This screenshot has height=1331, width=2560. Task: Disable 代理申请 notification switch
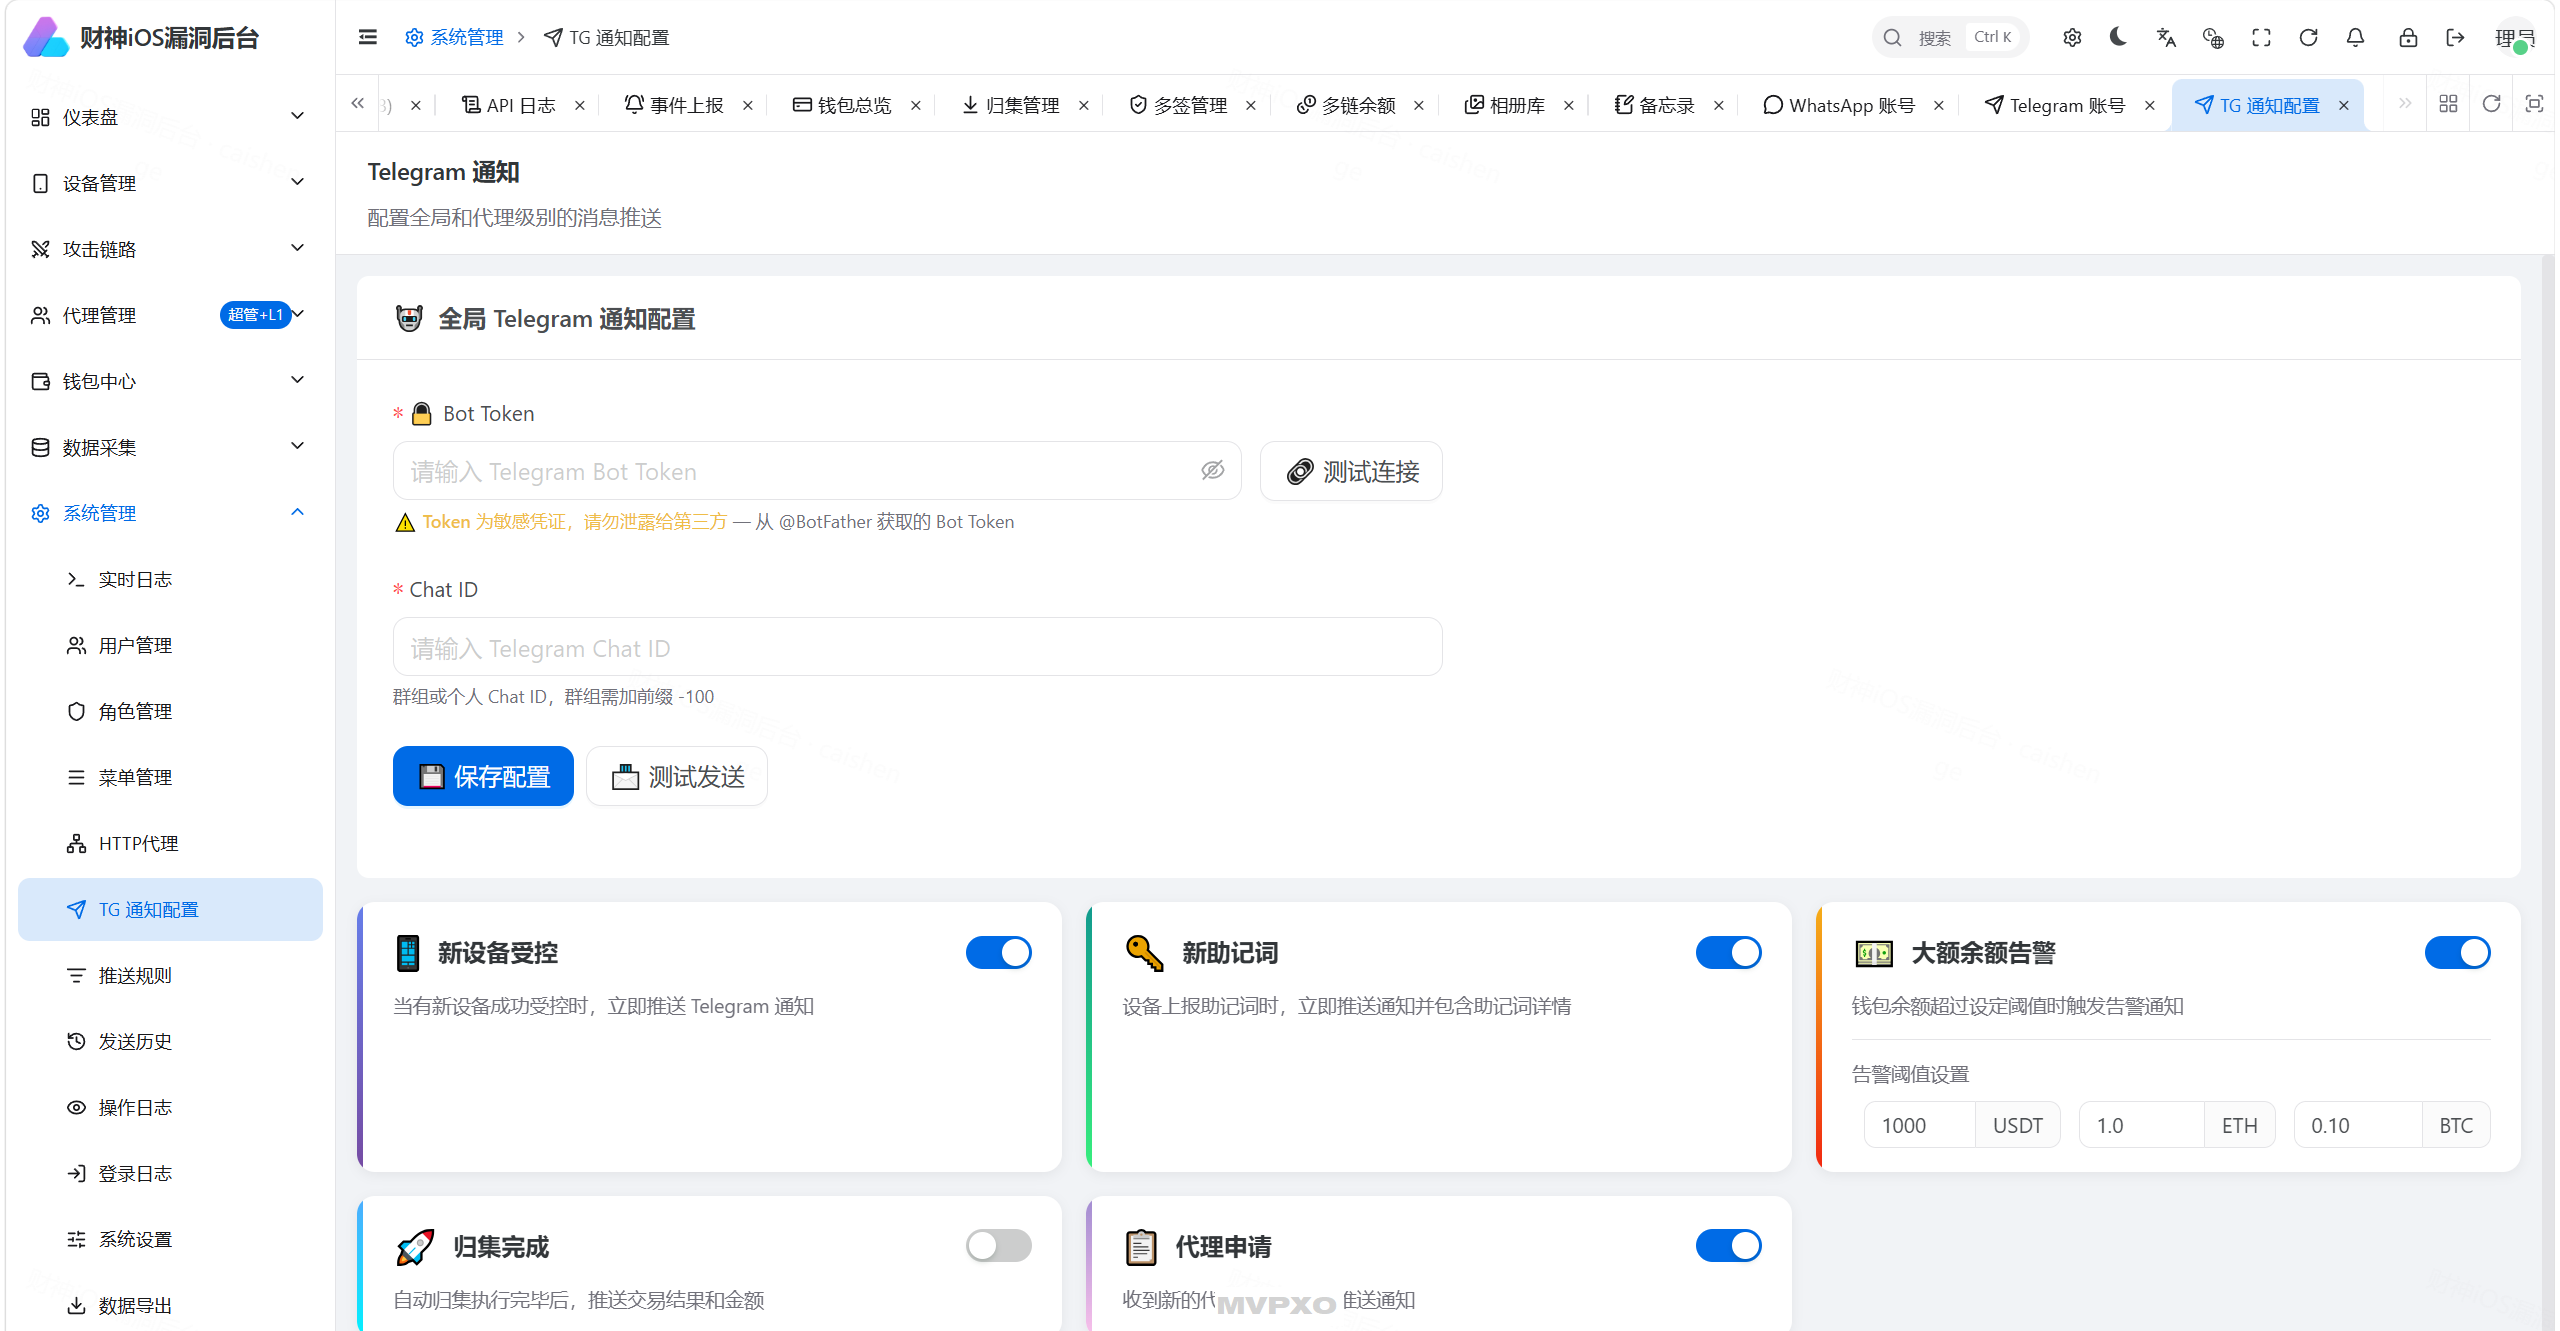(1728, 1245)
